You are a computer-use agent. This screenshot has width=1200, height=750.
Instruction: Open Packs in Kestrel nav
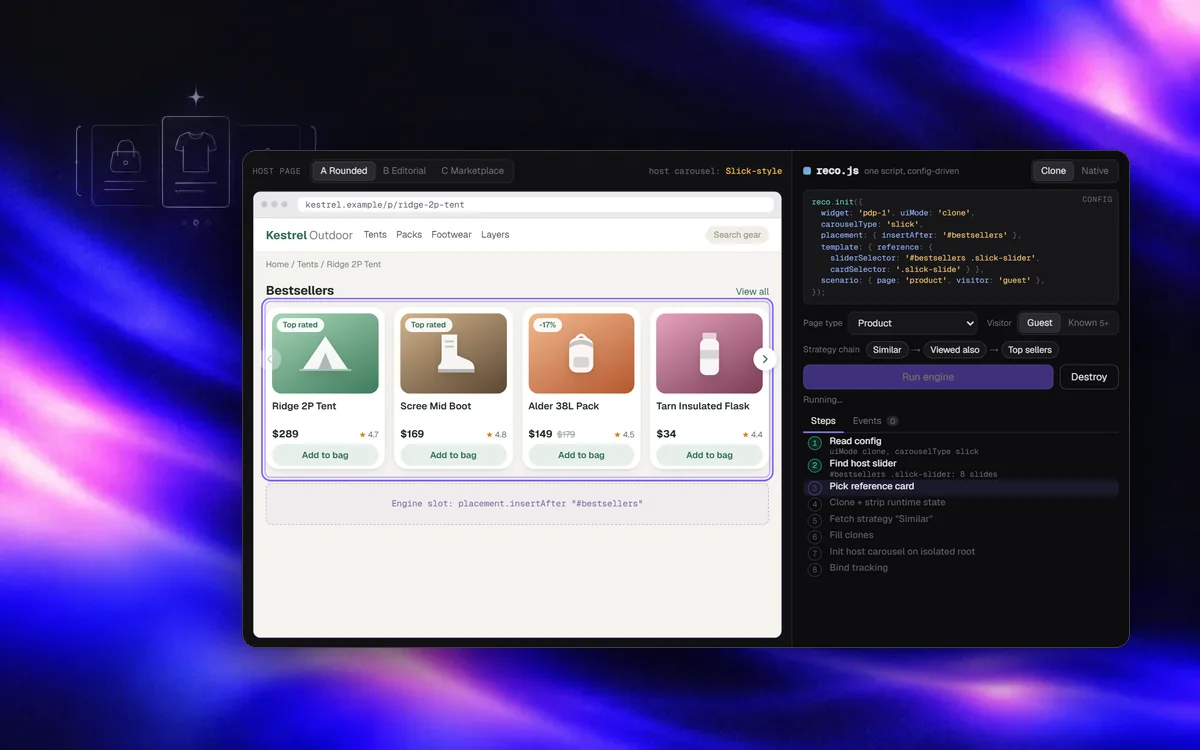coord(409,235)
